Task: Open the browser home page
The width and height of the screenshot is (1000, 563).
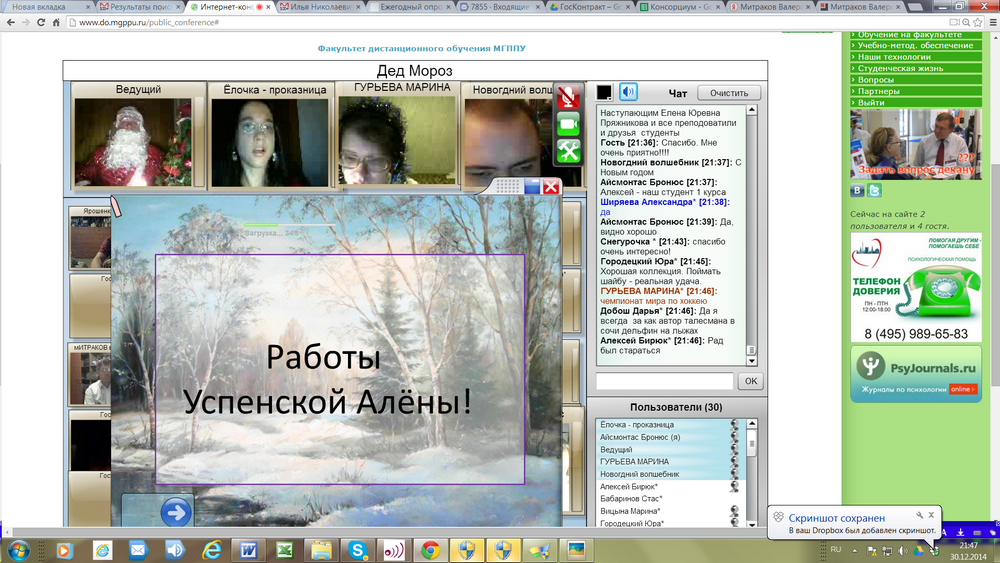Action: pyautogui.click(x=56, y=22)
